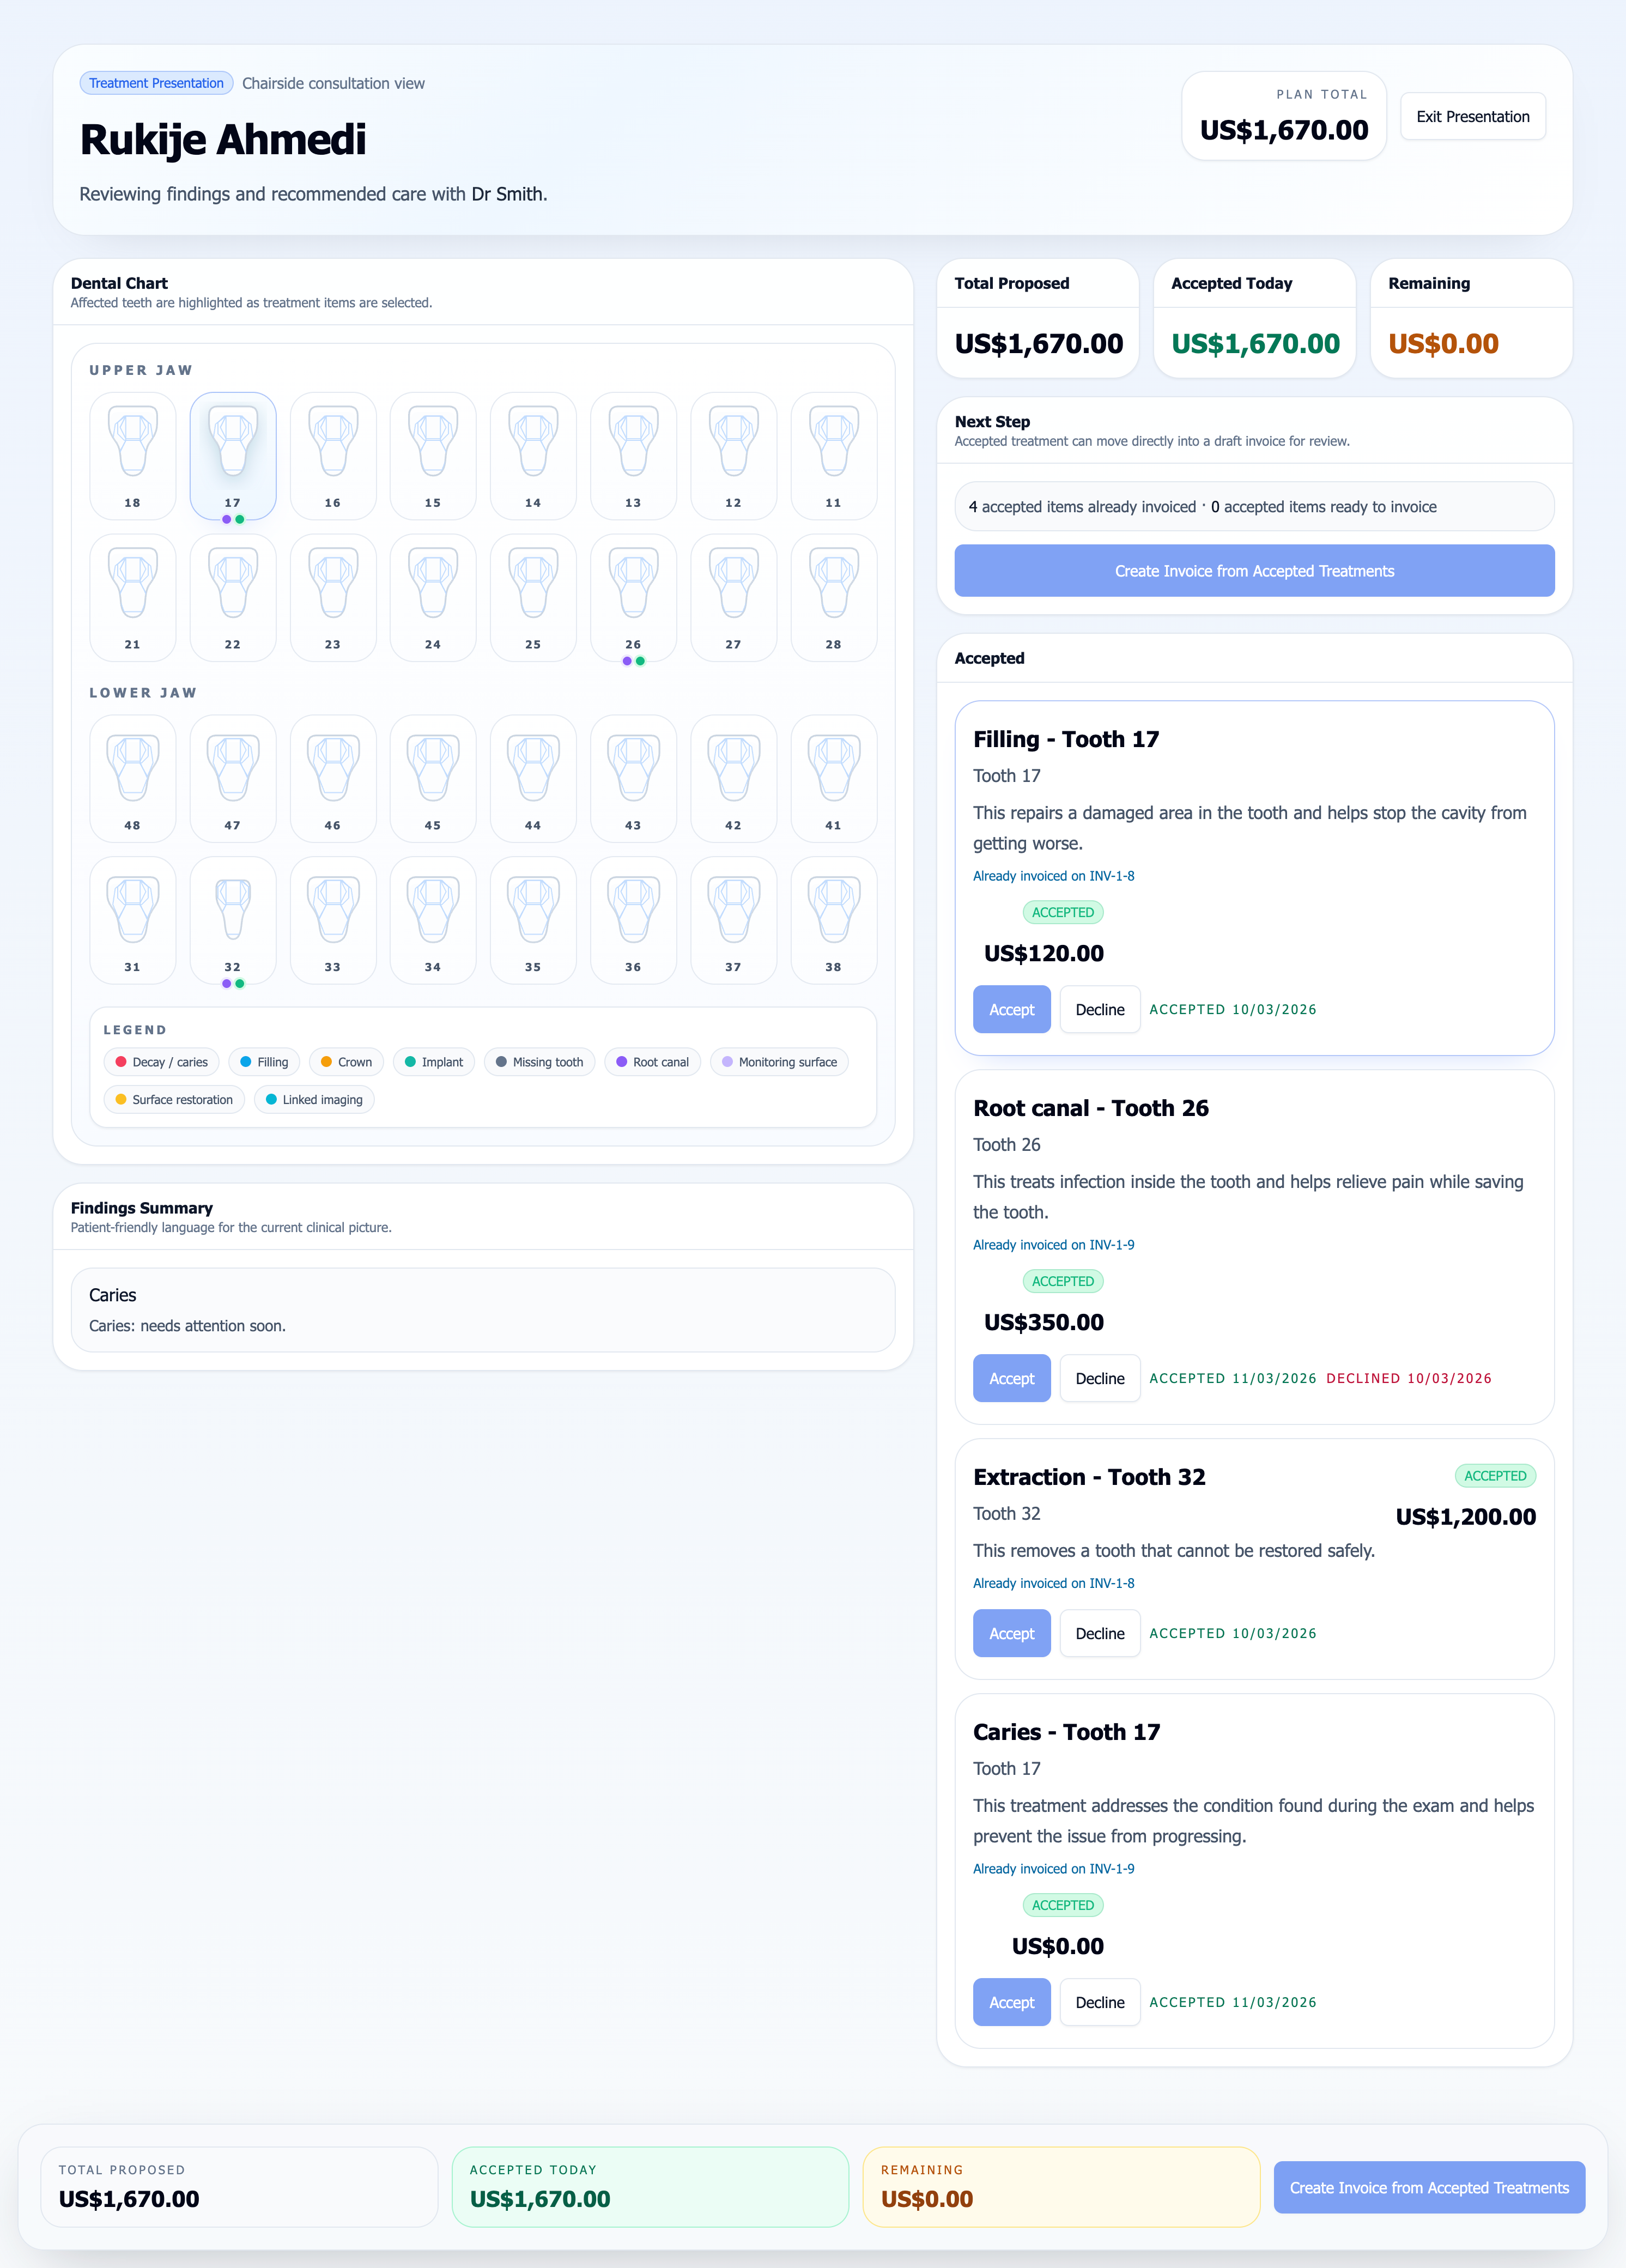Select tooth 32 in the lower jaw
The width and height of the screenshot is (1626, 2268).
point(232,919)
